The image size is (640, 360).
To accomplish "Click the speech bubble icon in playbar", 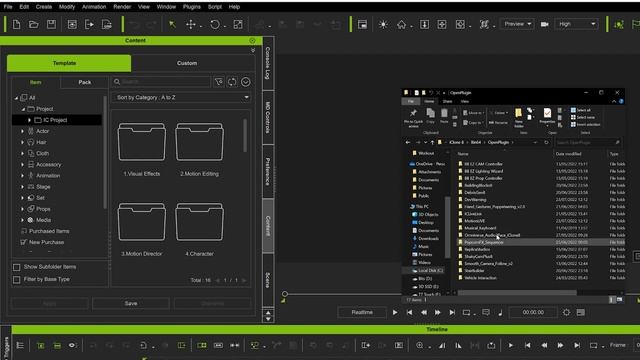I will 486,312.
